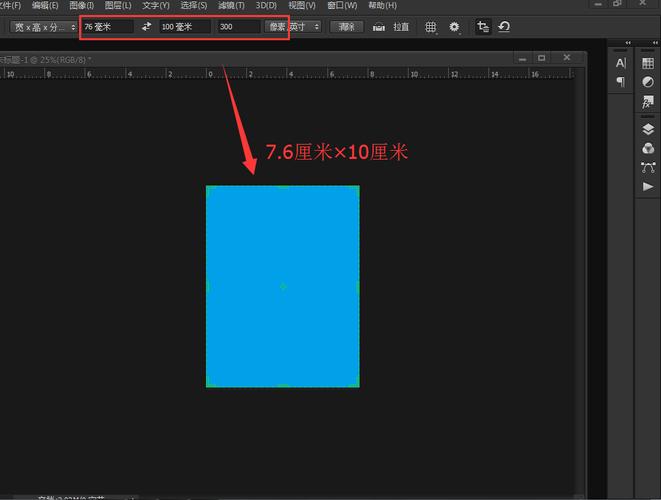Click the 清除 clear button
The height and width of the screenshot is (500, 661).
(x=345, y=27)
